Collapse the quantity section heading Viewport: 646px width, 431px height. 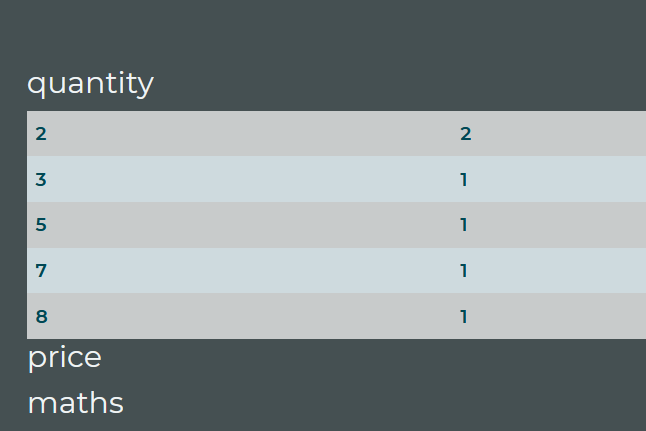[x=90, y=83]
